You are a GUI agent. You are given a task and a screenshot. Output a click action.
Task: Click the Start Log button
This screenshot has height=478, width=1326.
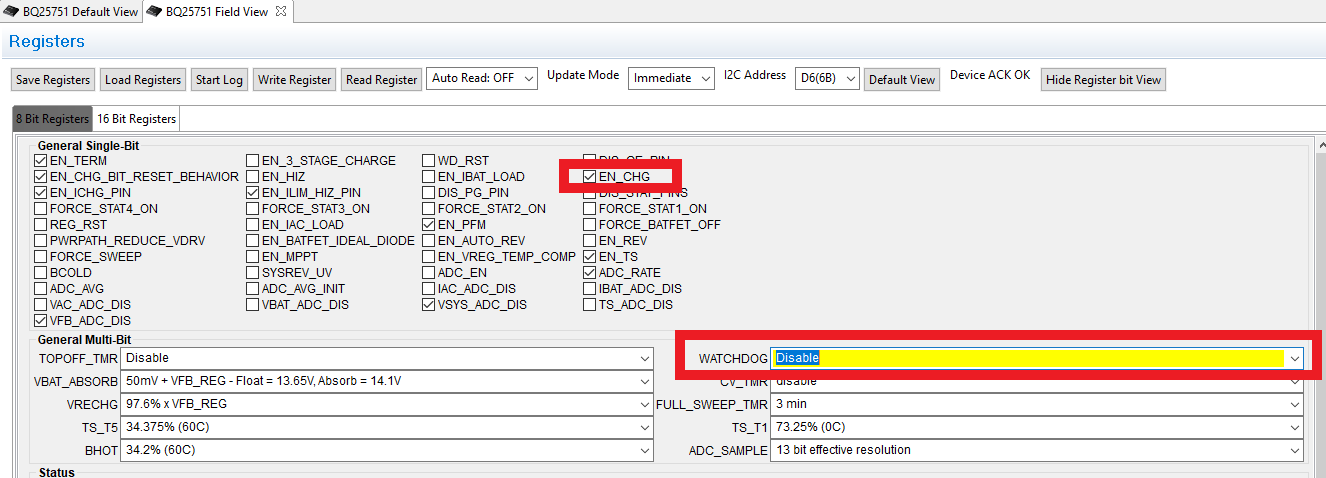(219, 80)
